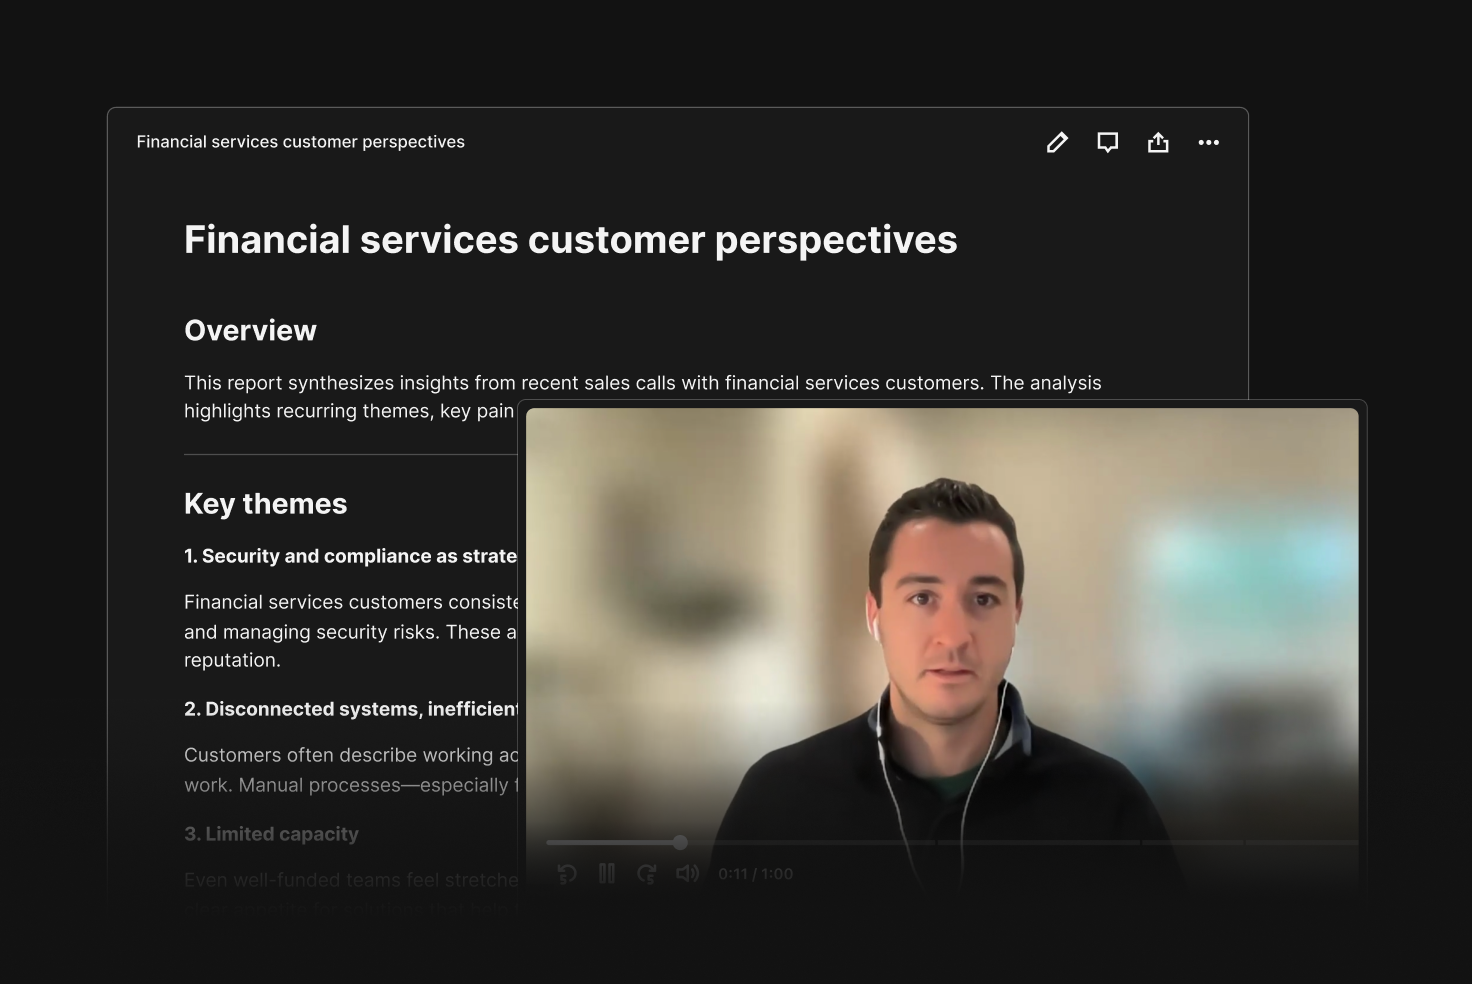
Task: Jump to the Key themes heading
Action: pyautogui.click(x=265, y=504)
